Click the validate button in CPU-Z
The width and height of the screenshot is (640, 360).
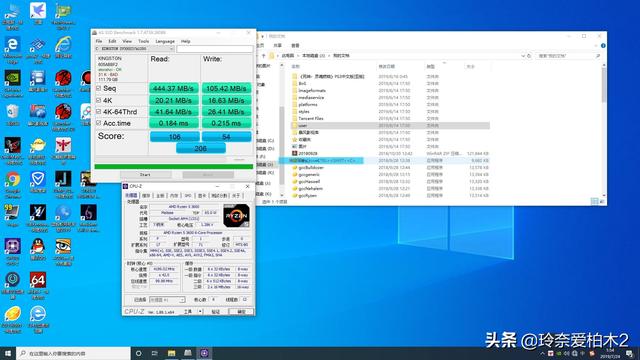pos(216,311)
